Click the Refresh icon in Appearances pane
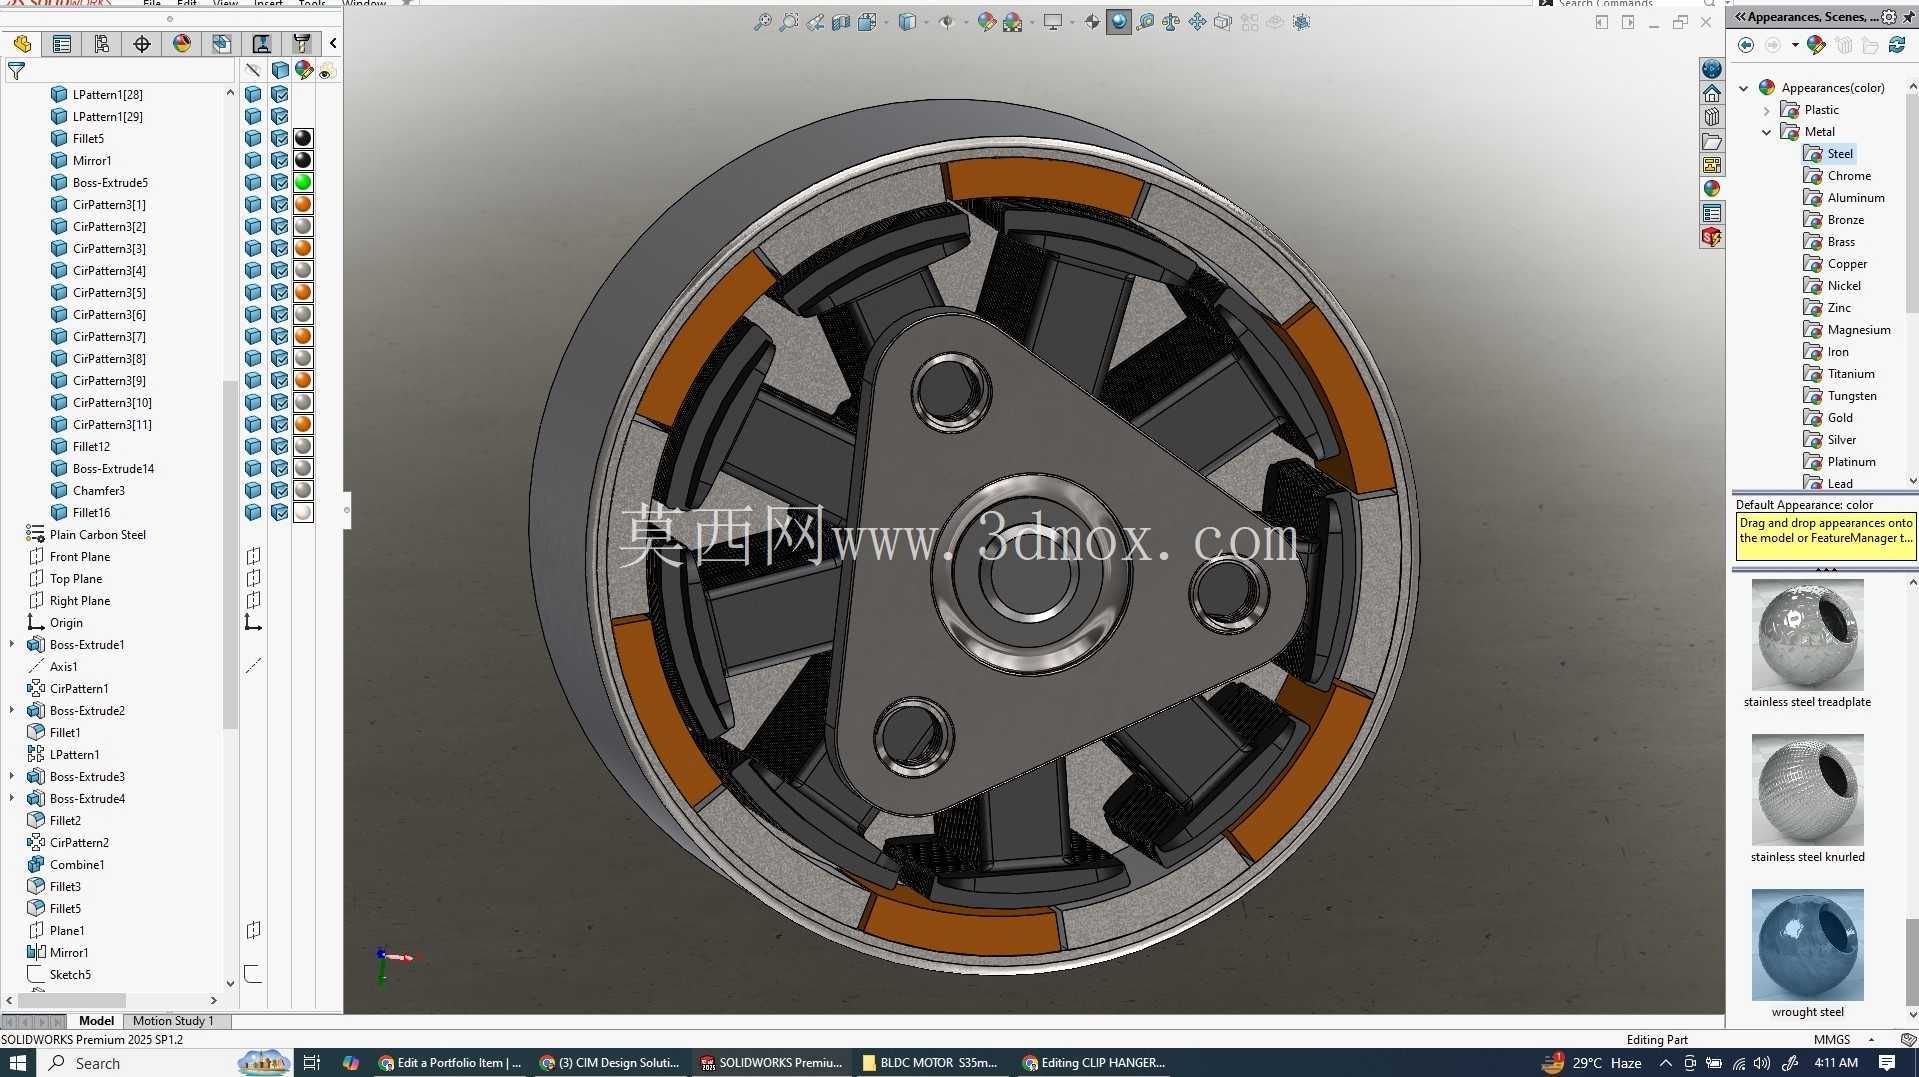Screen dimensions: 1919x1077 coord(1897,45)
